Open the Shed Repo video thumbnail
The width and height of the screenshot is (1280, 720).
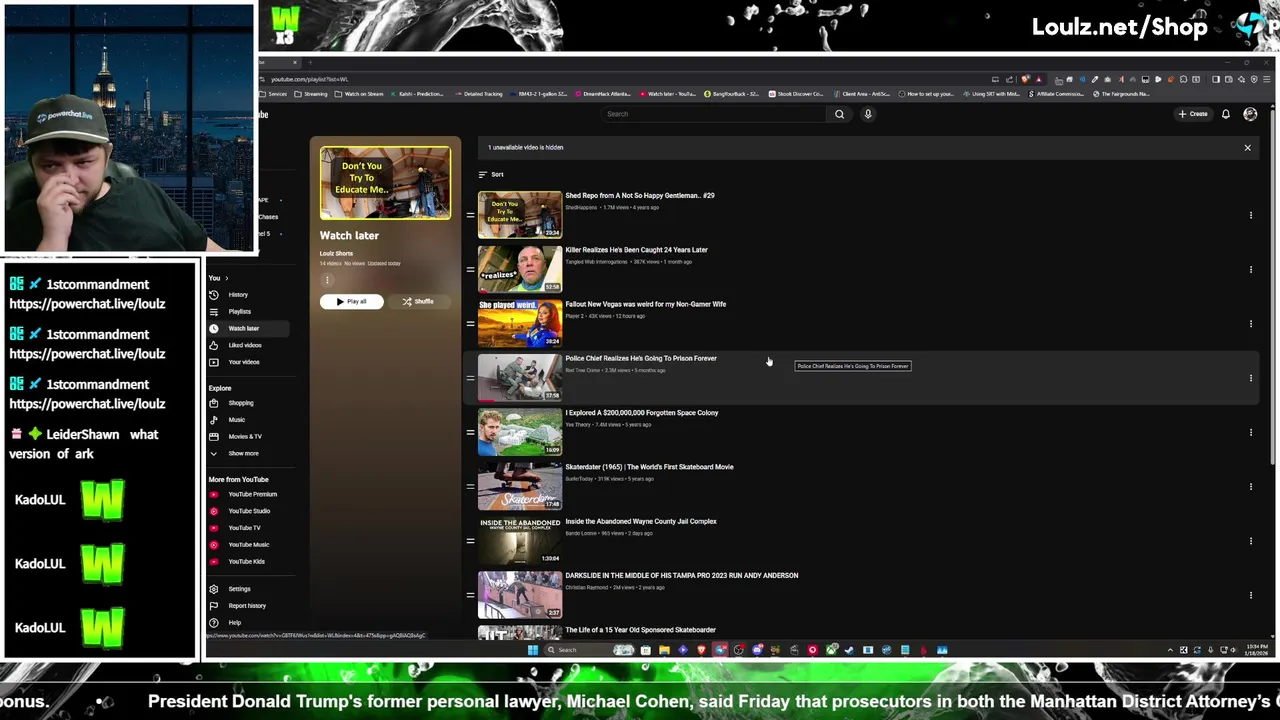point(520,214)
